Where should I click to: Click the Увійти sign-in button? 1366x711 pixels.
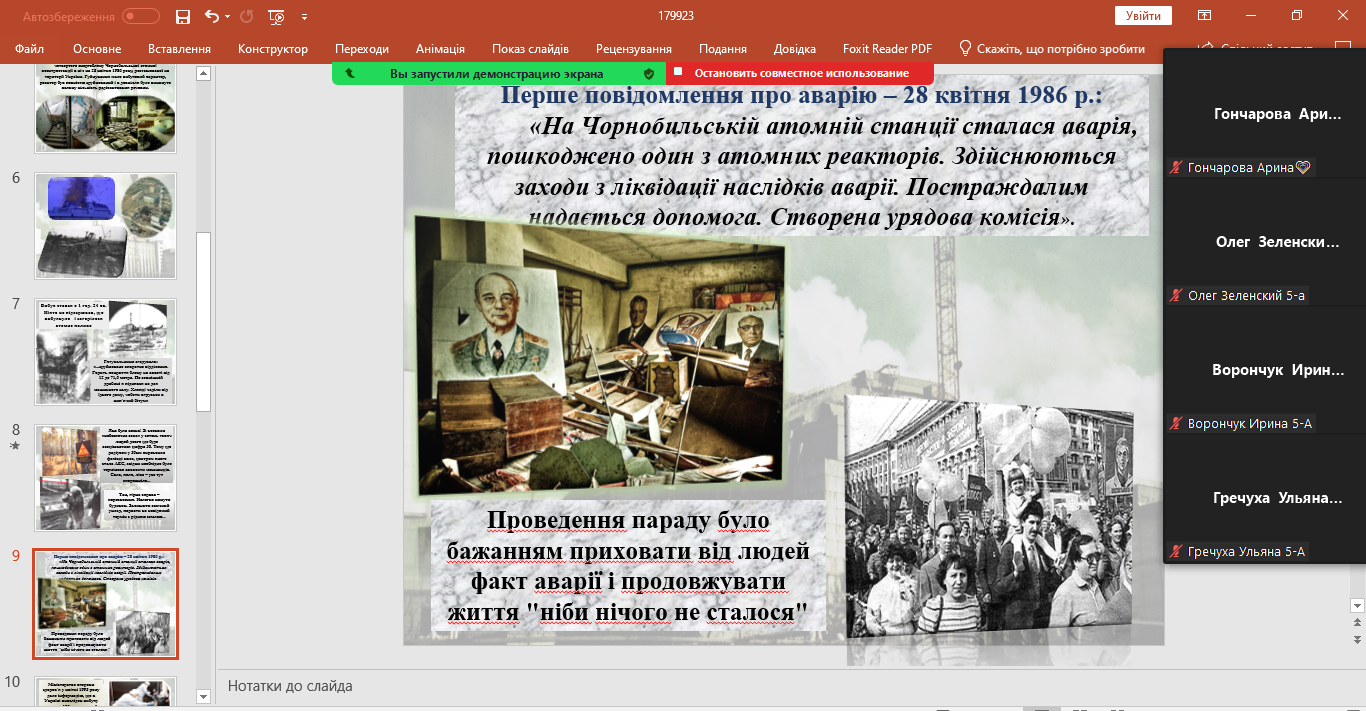pos(1143,15)
